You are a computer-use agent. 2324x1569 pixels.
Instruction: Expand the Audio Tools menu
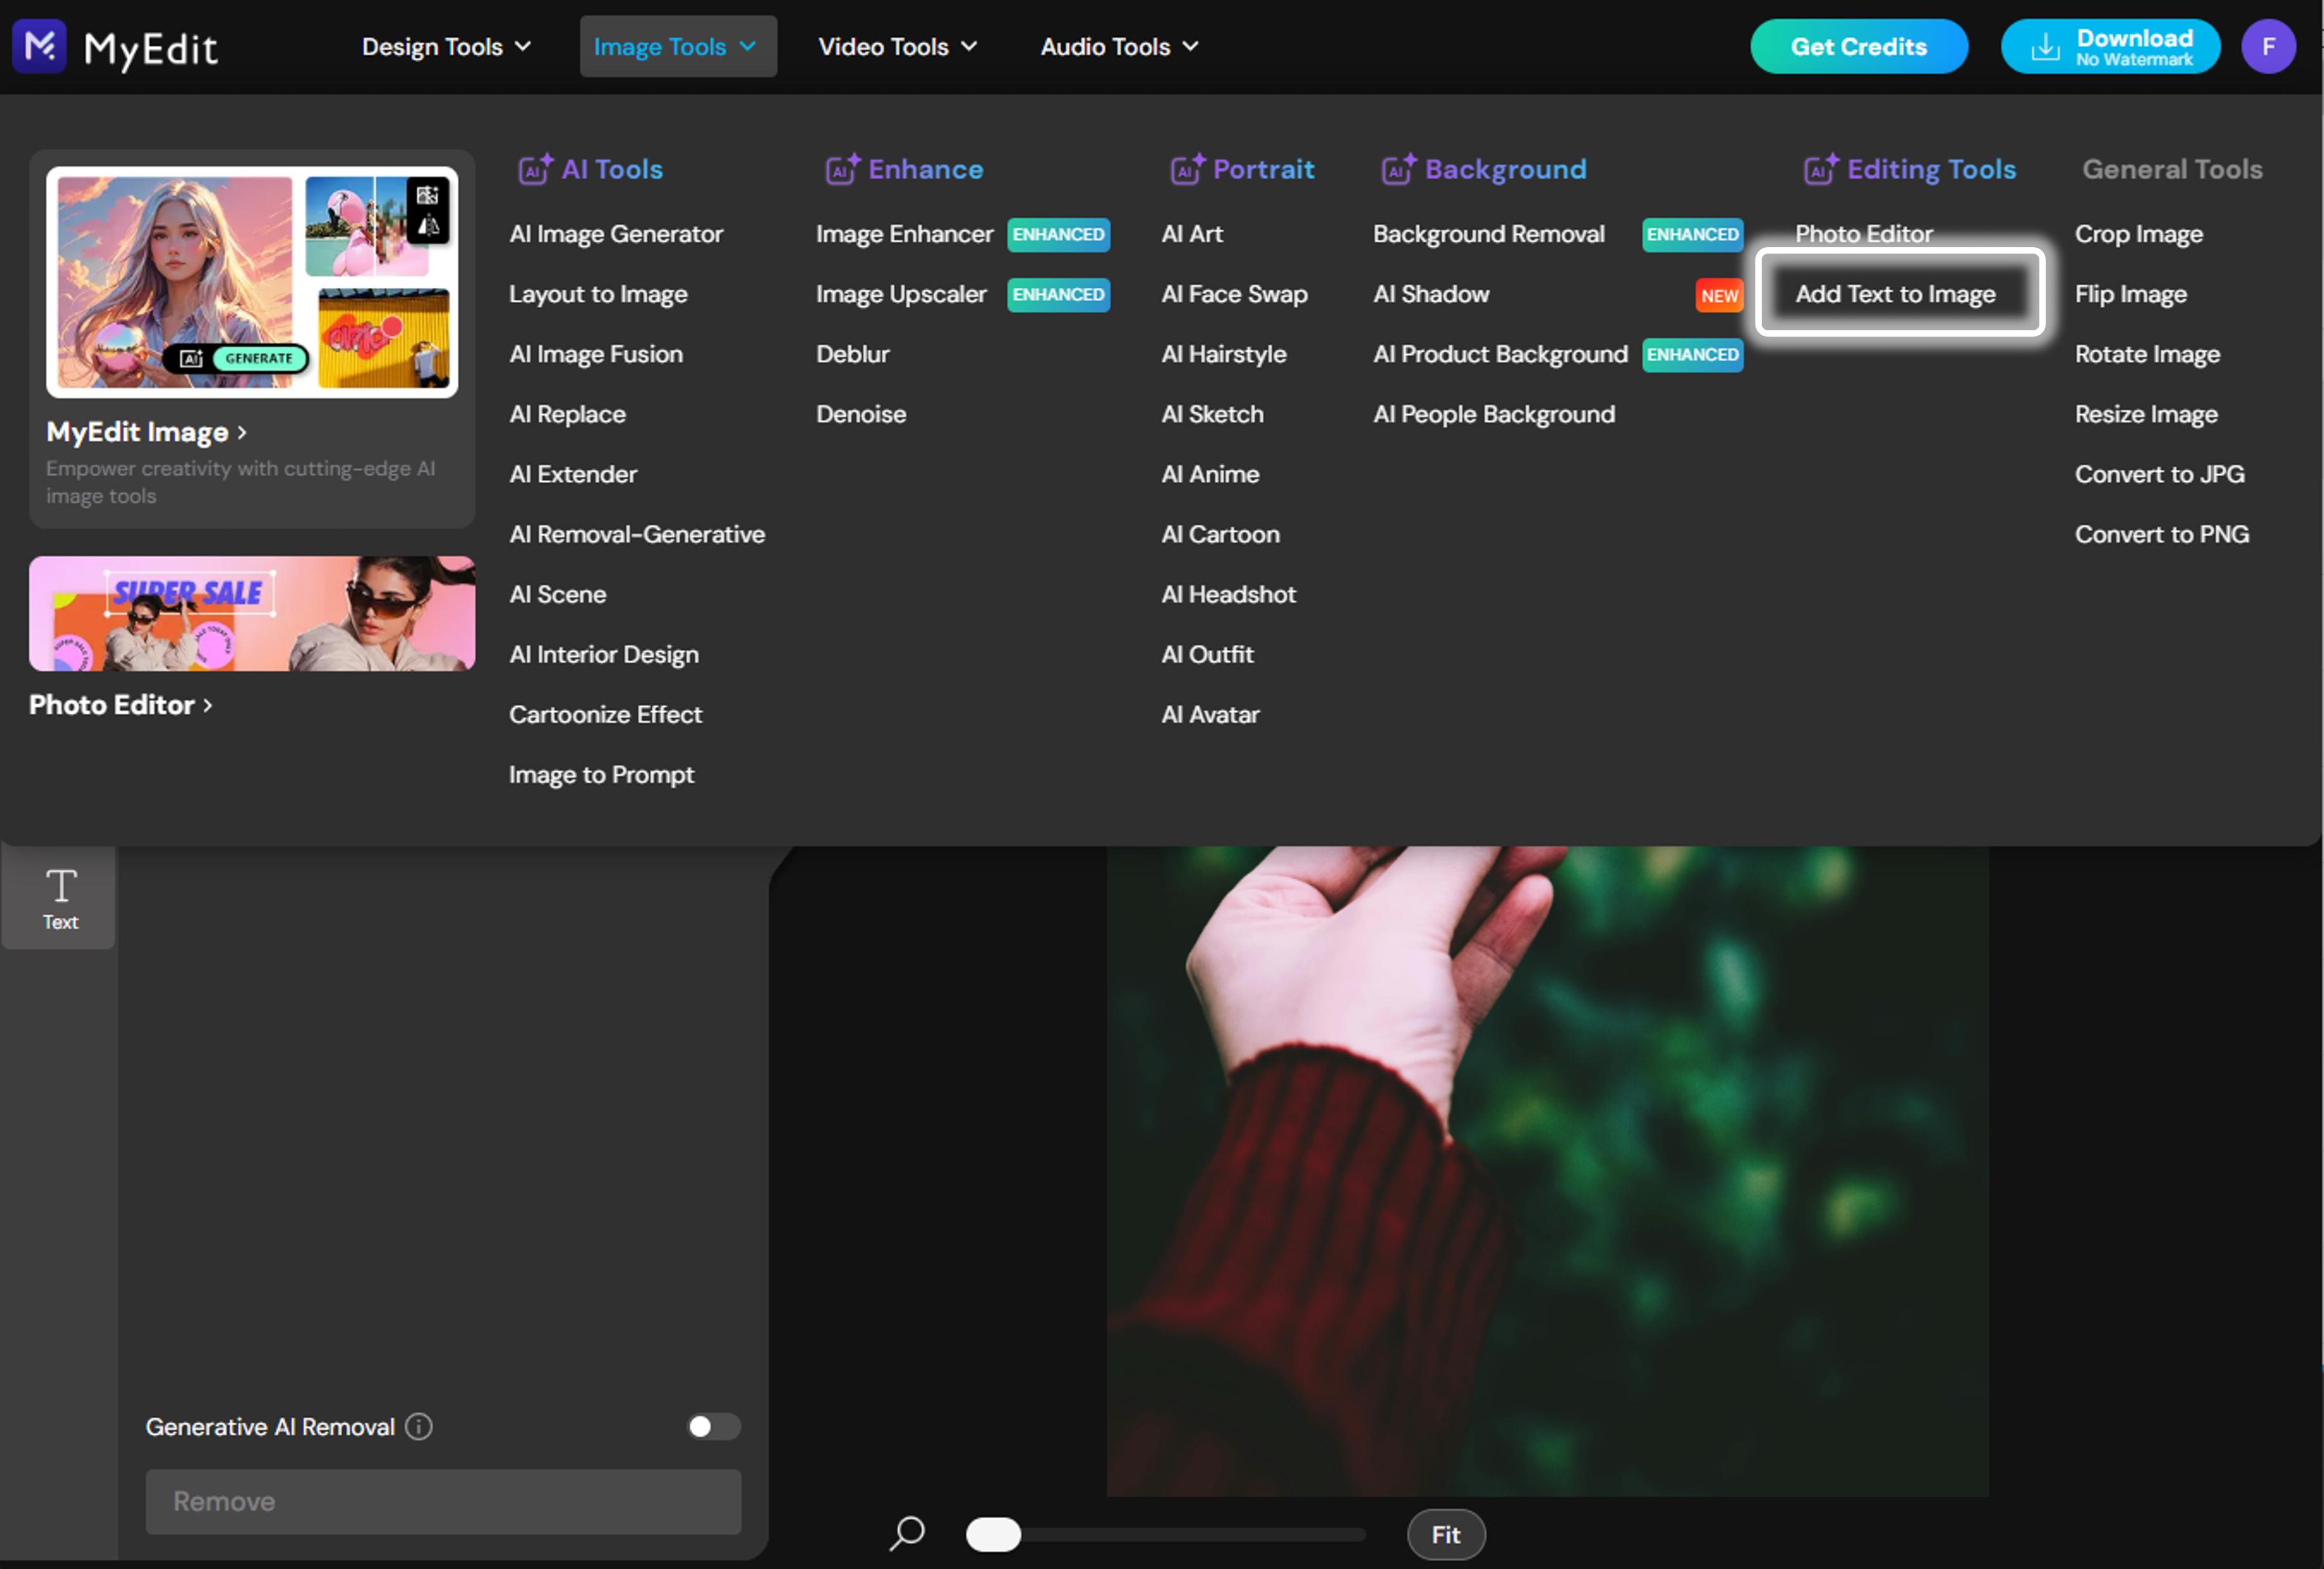(x=1119, y=46)
